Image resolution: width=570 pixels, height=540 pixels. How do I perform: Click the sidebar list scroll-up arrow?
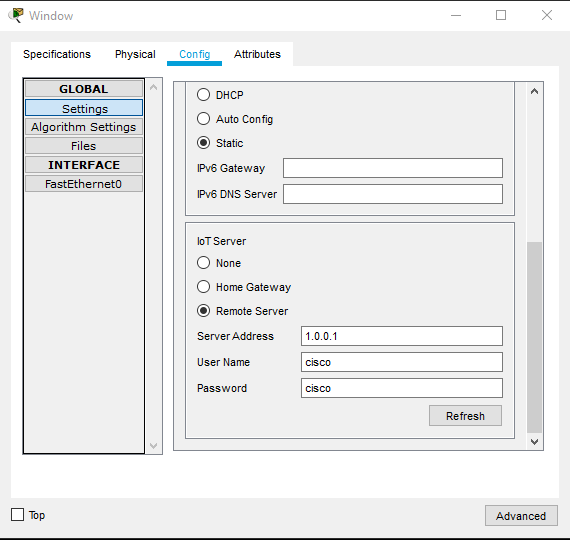(x=153, y=87)
